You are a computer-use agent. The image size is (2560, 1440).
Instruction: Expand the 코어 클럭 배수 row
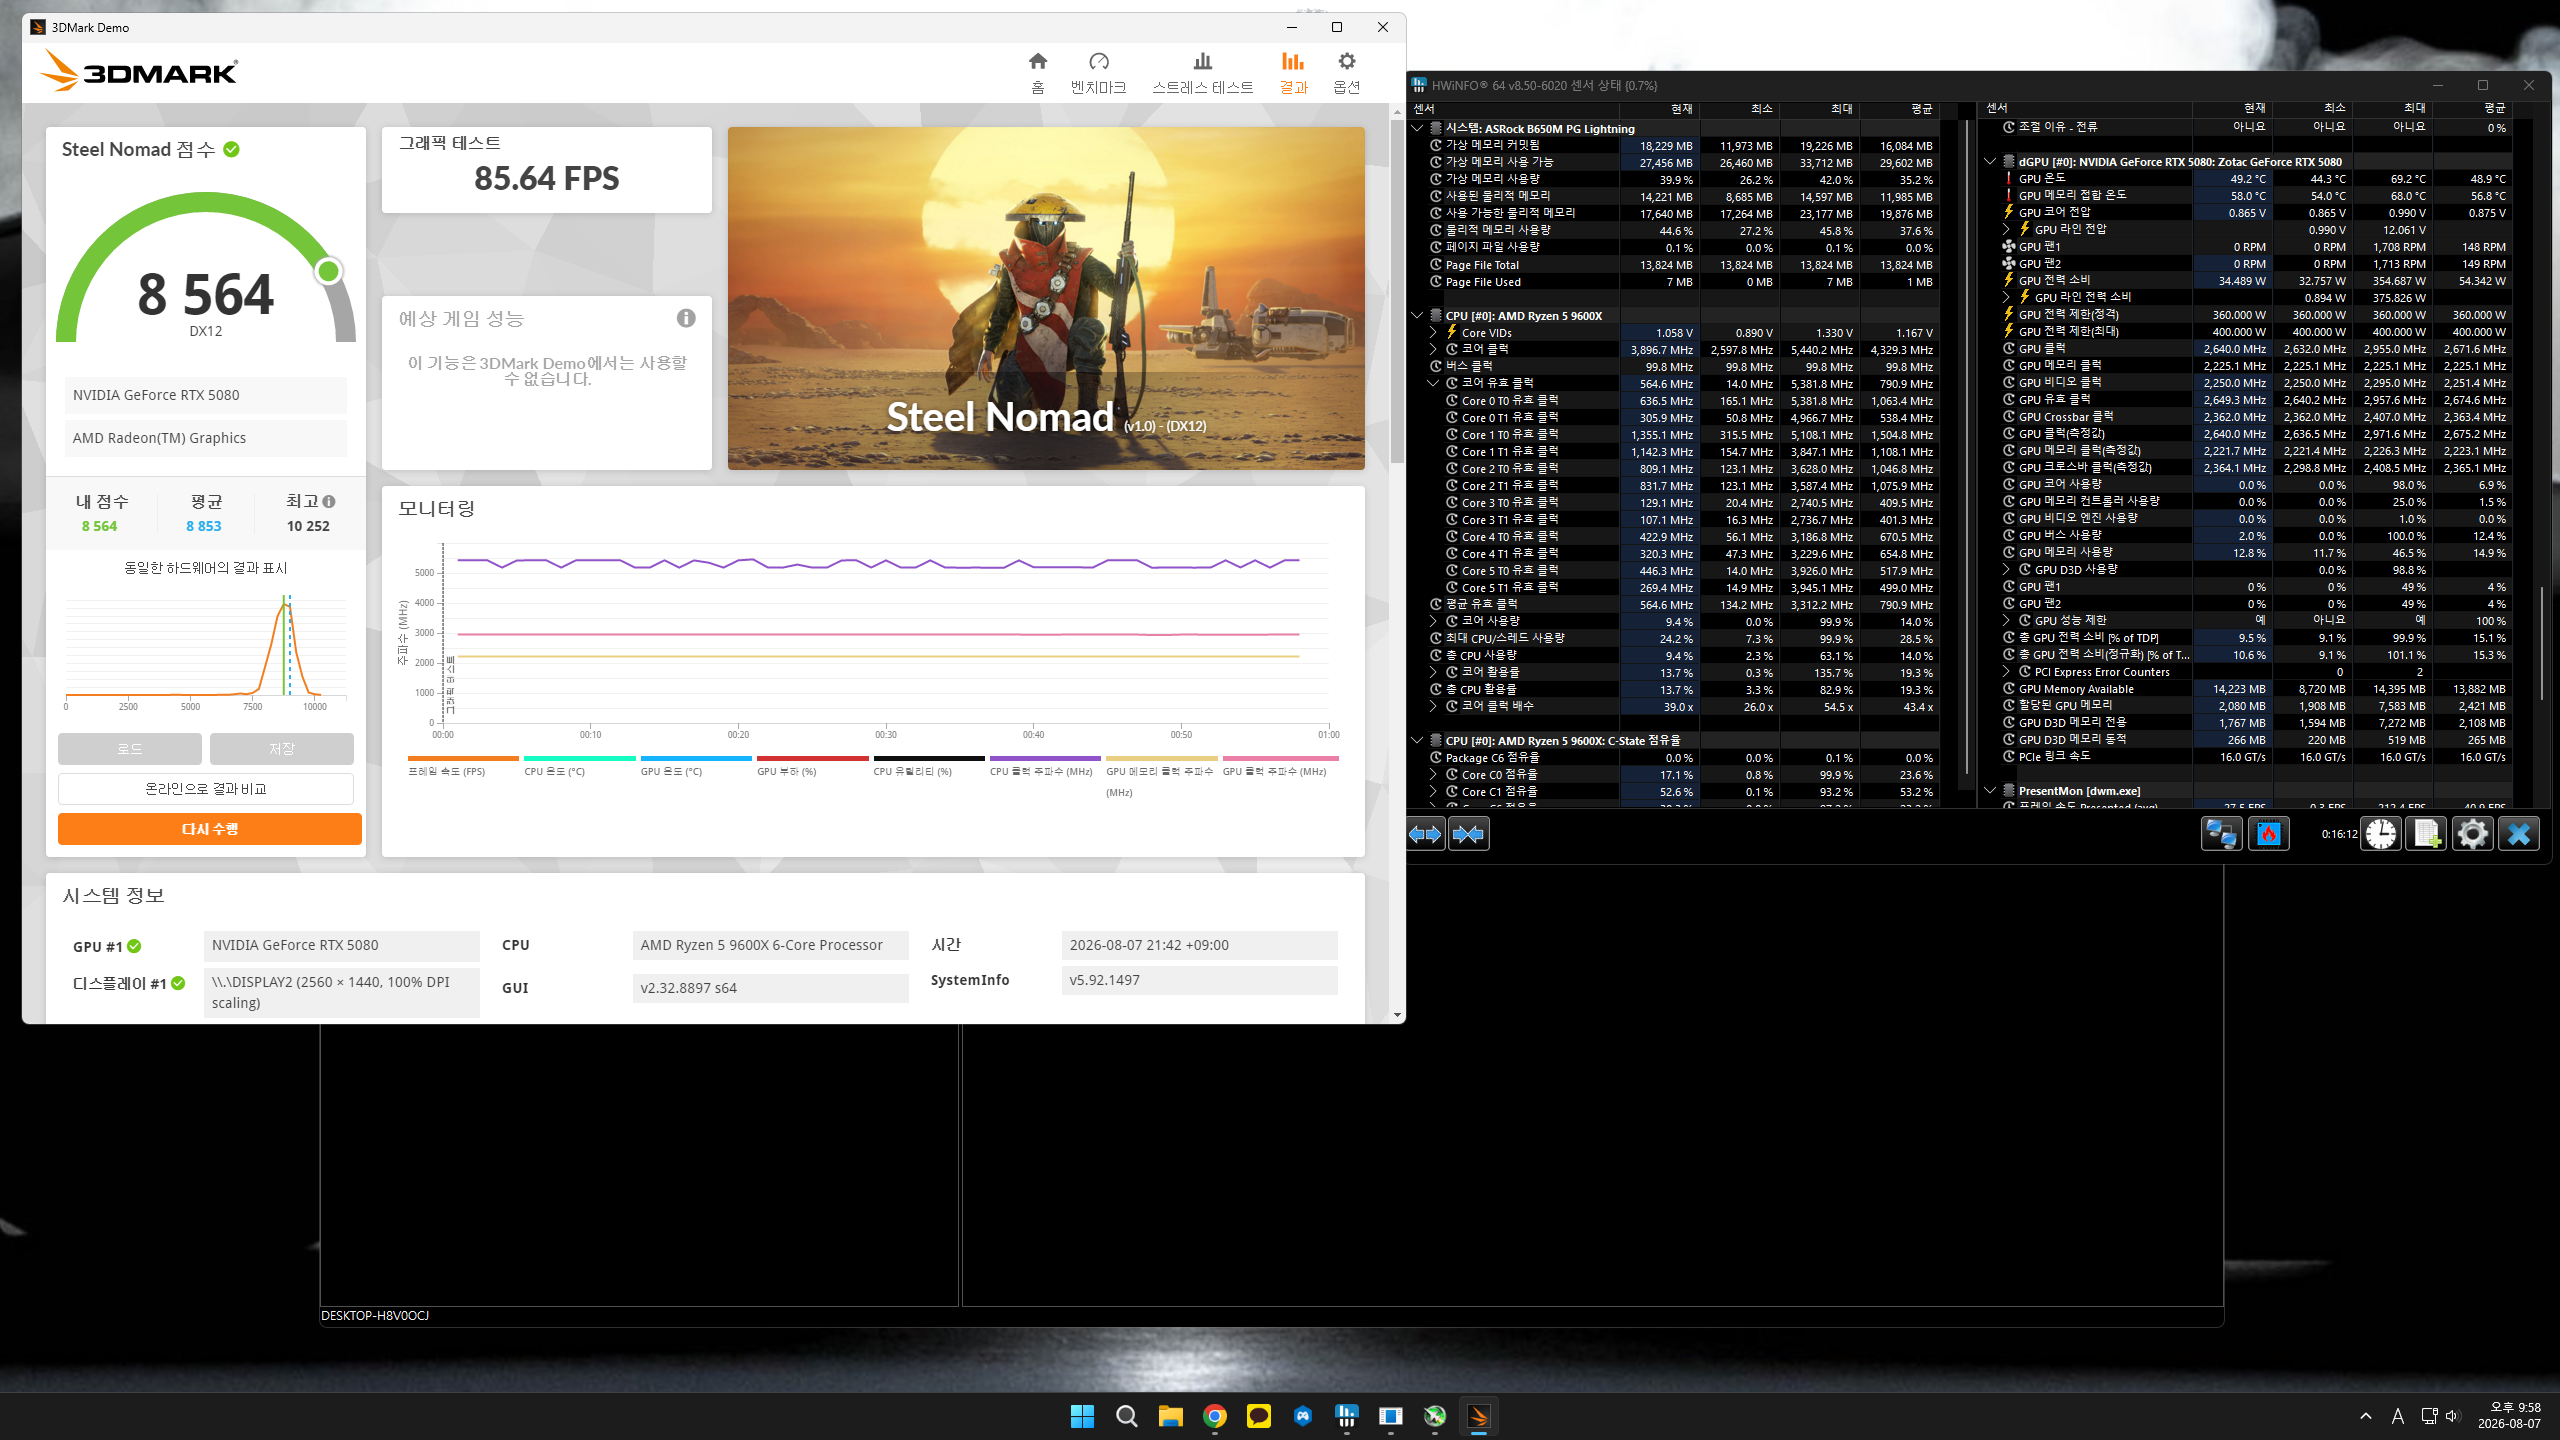(1433, 706)
